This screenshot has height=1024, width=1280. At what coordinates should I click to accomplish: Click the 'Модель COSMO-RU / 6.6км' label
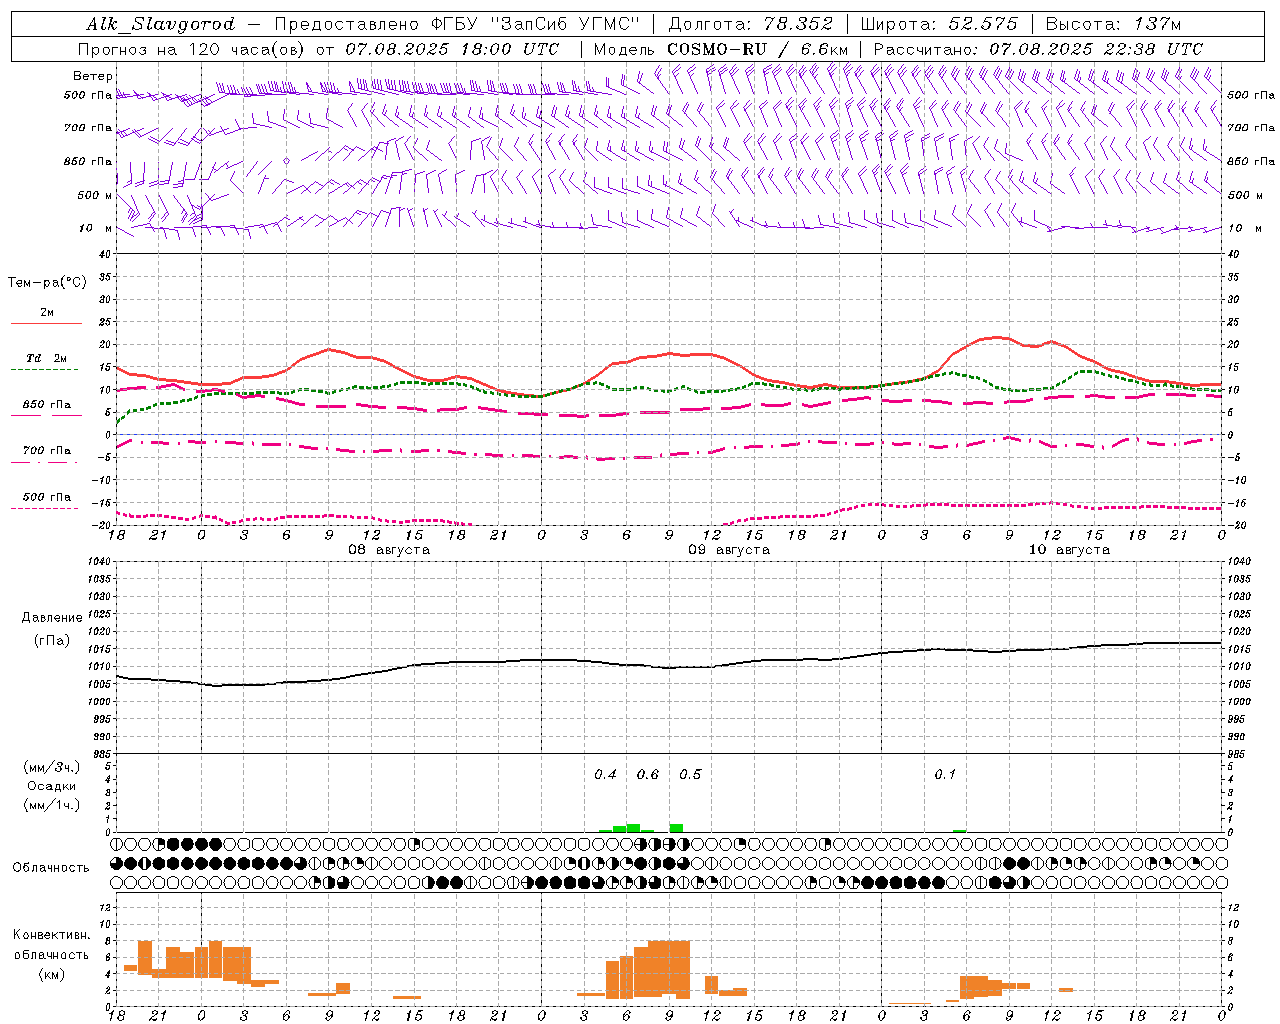pos(721,49)
